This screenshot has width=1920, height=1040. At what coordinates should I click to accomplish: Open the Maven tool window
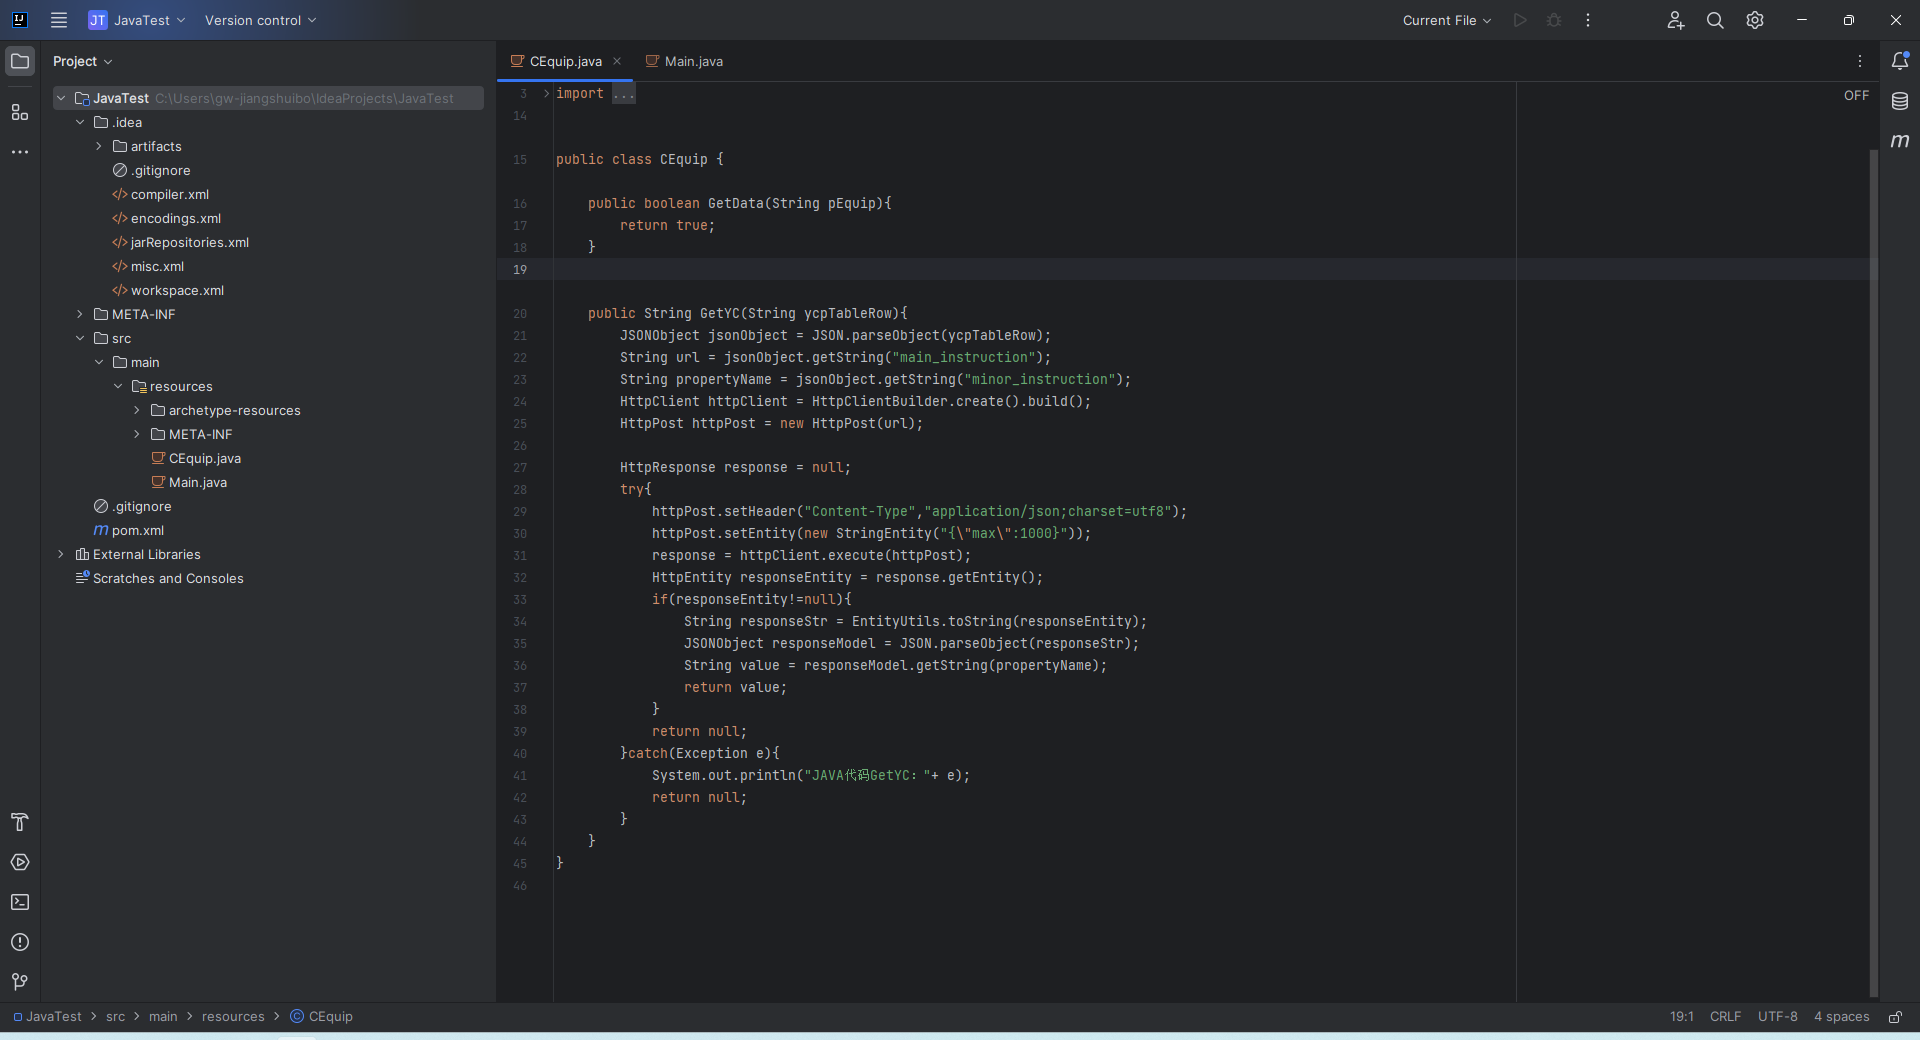click(x=1900, y=141)
